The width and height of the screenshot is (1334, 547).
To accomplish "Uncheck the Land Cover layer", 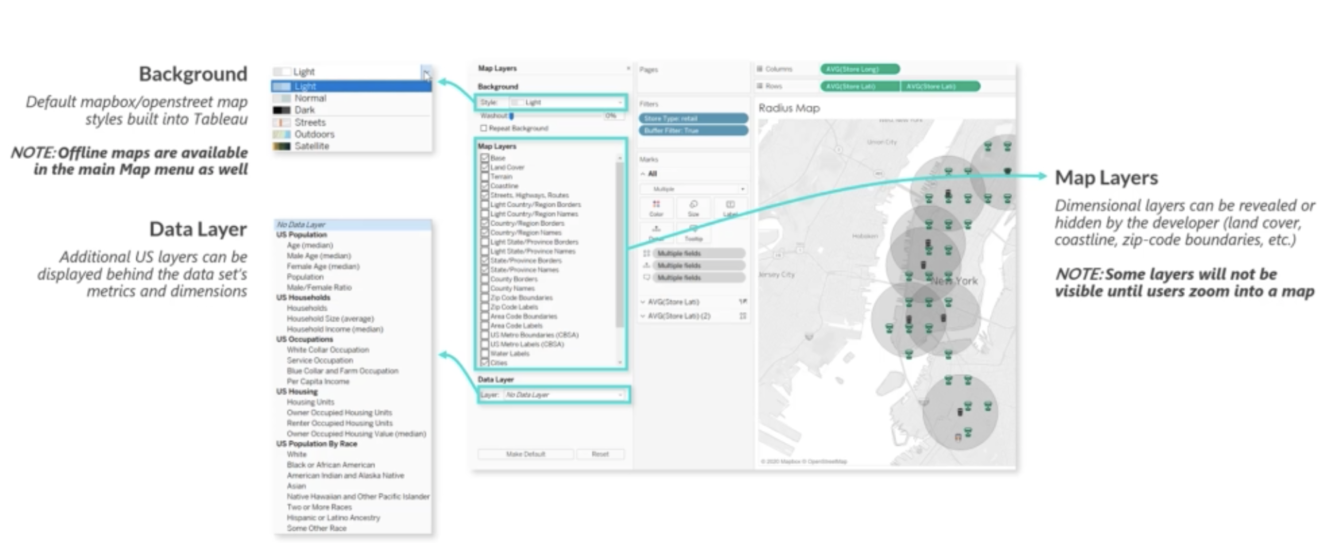I will point(485,167).
